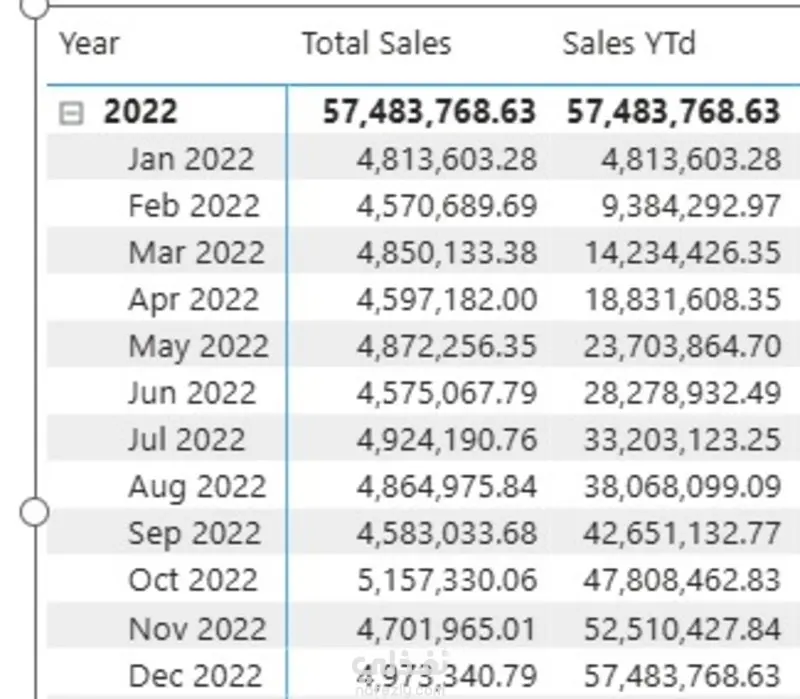The width and height of the screenshot is (800, 699).
Task: Select the Apr 2022 row label
Action: tap(193, 300)
